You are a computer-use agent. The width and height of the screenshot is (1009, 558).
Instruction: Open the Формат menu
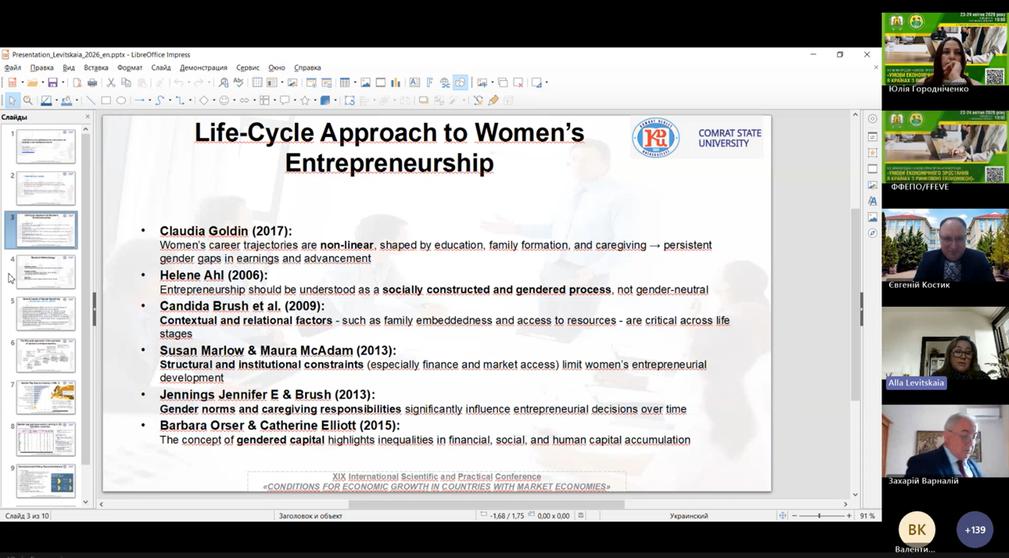click(x=129, y=68)
